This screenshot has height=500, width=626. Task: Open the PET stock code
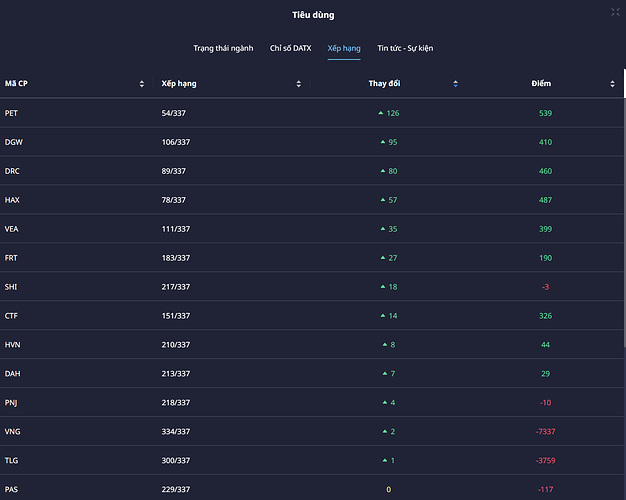pyautogui.click(x=12, y=113)
